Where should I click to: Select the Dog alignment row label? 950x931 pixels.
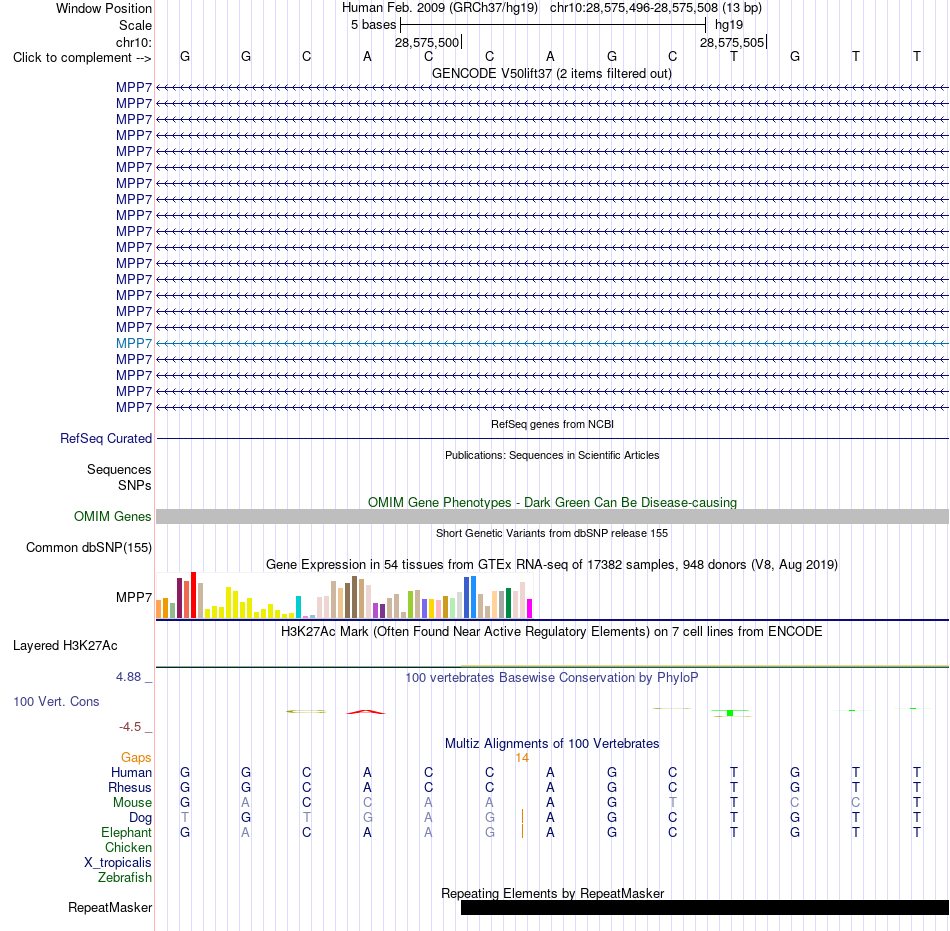140,818
